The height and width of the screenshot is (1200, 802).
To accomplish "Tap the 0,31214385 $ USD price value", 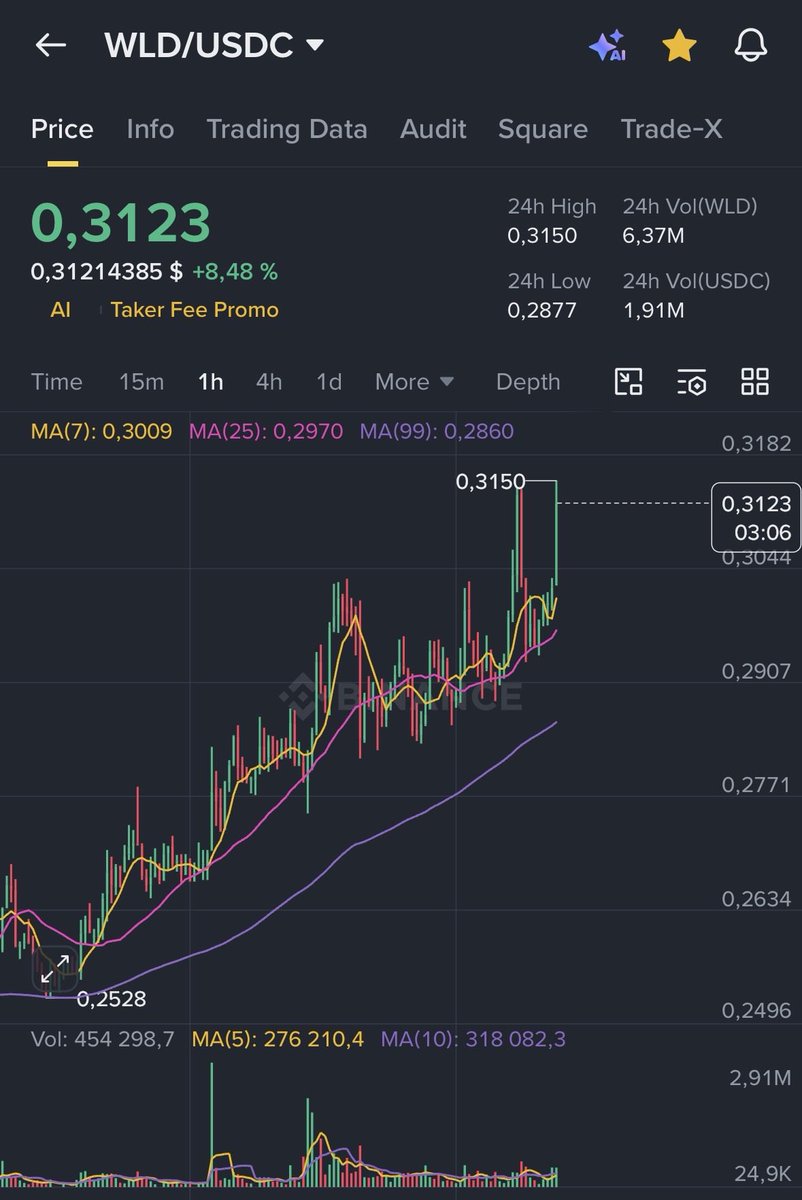I will [107, 272].
